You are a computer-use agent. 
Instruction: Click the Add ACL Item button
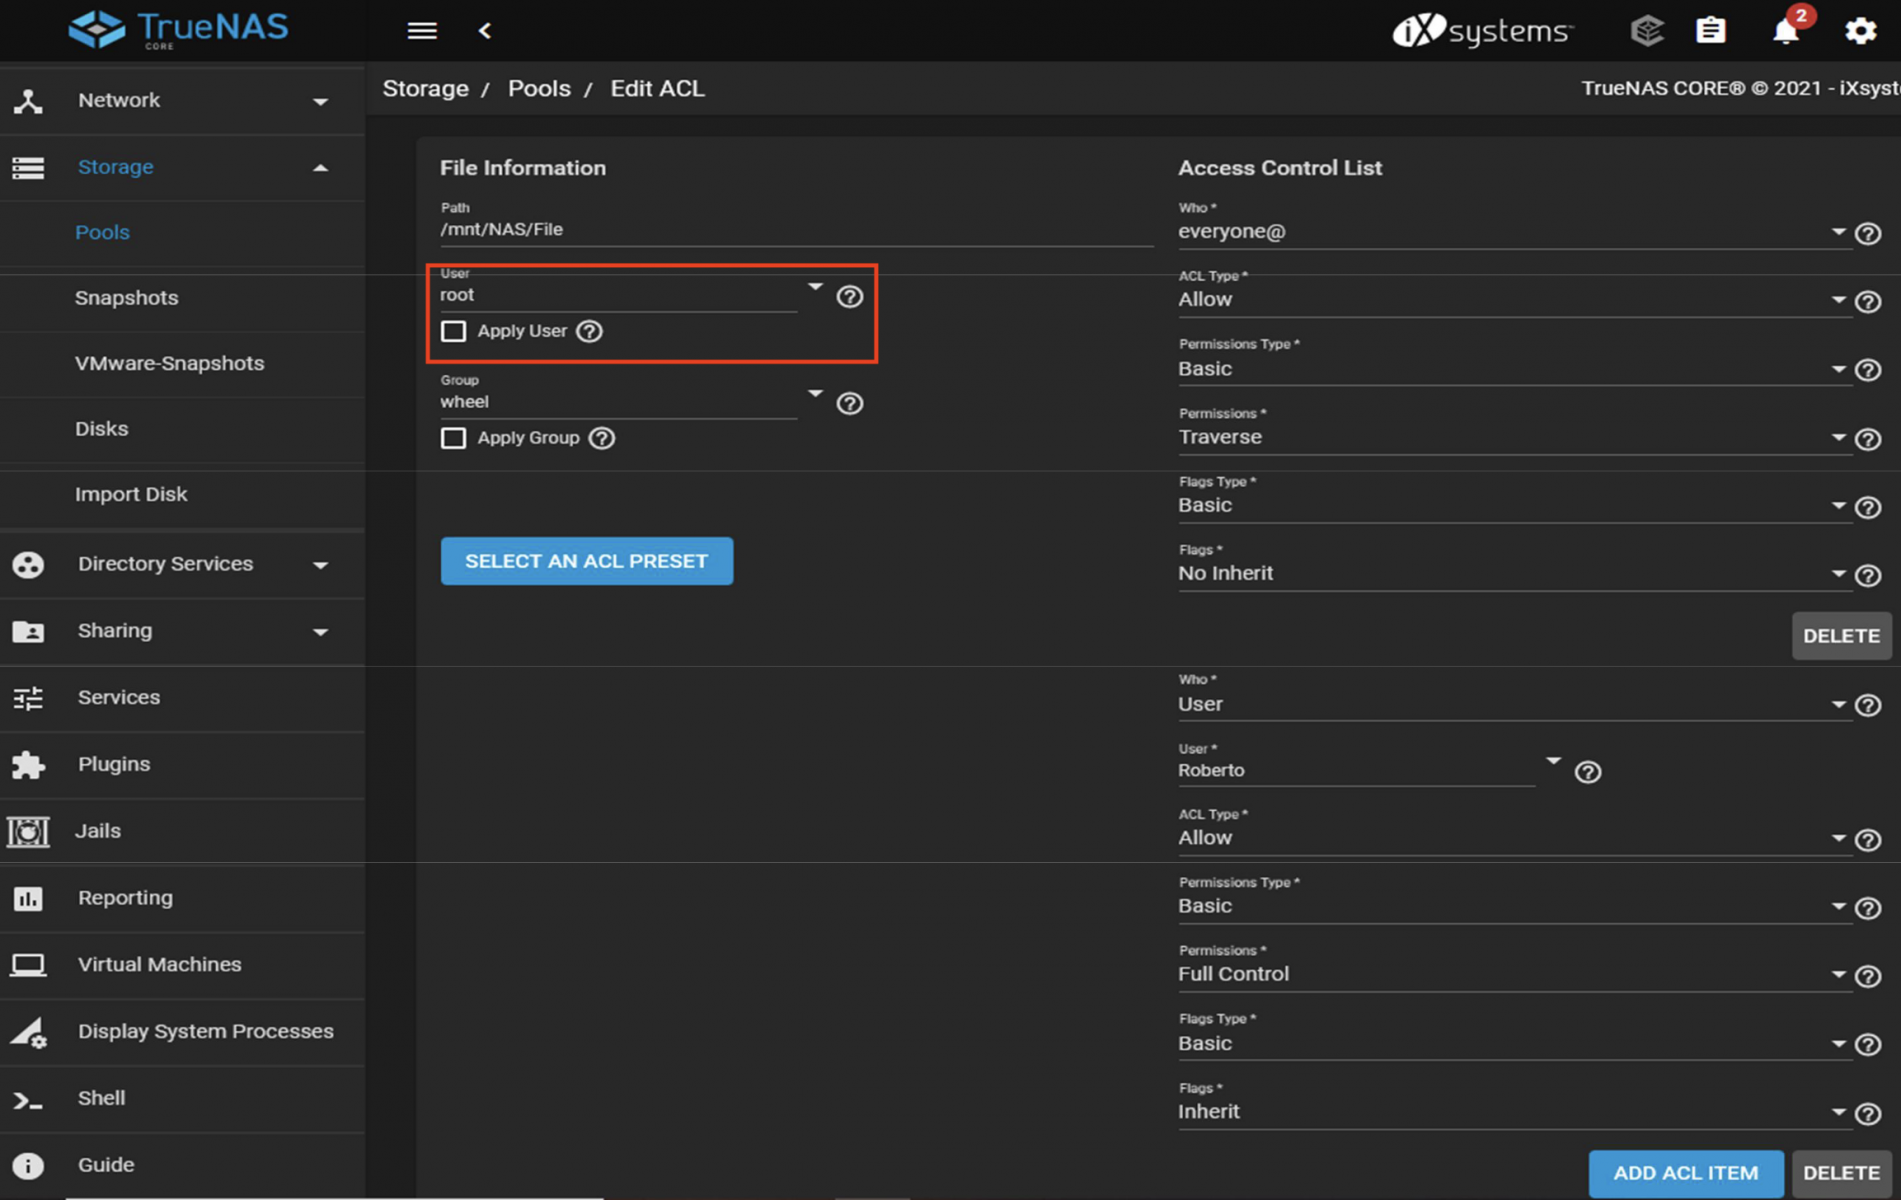(x=1686, y=1174)
